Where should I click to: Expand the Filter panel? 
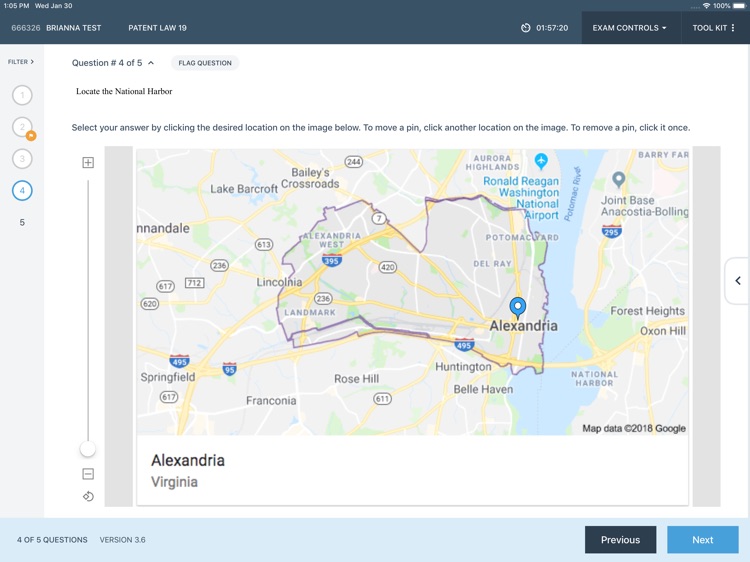pos(21,62)
